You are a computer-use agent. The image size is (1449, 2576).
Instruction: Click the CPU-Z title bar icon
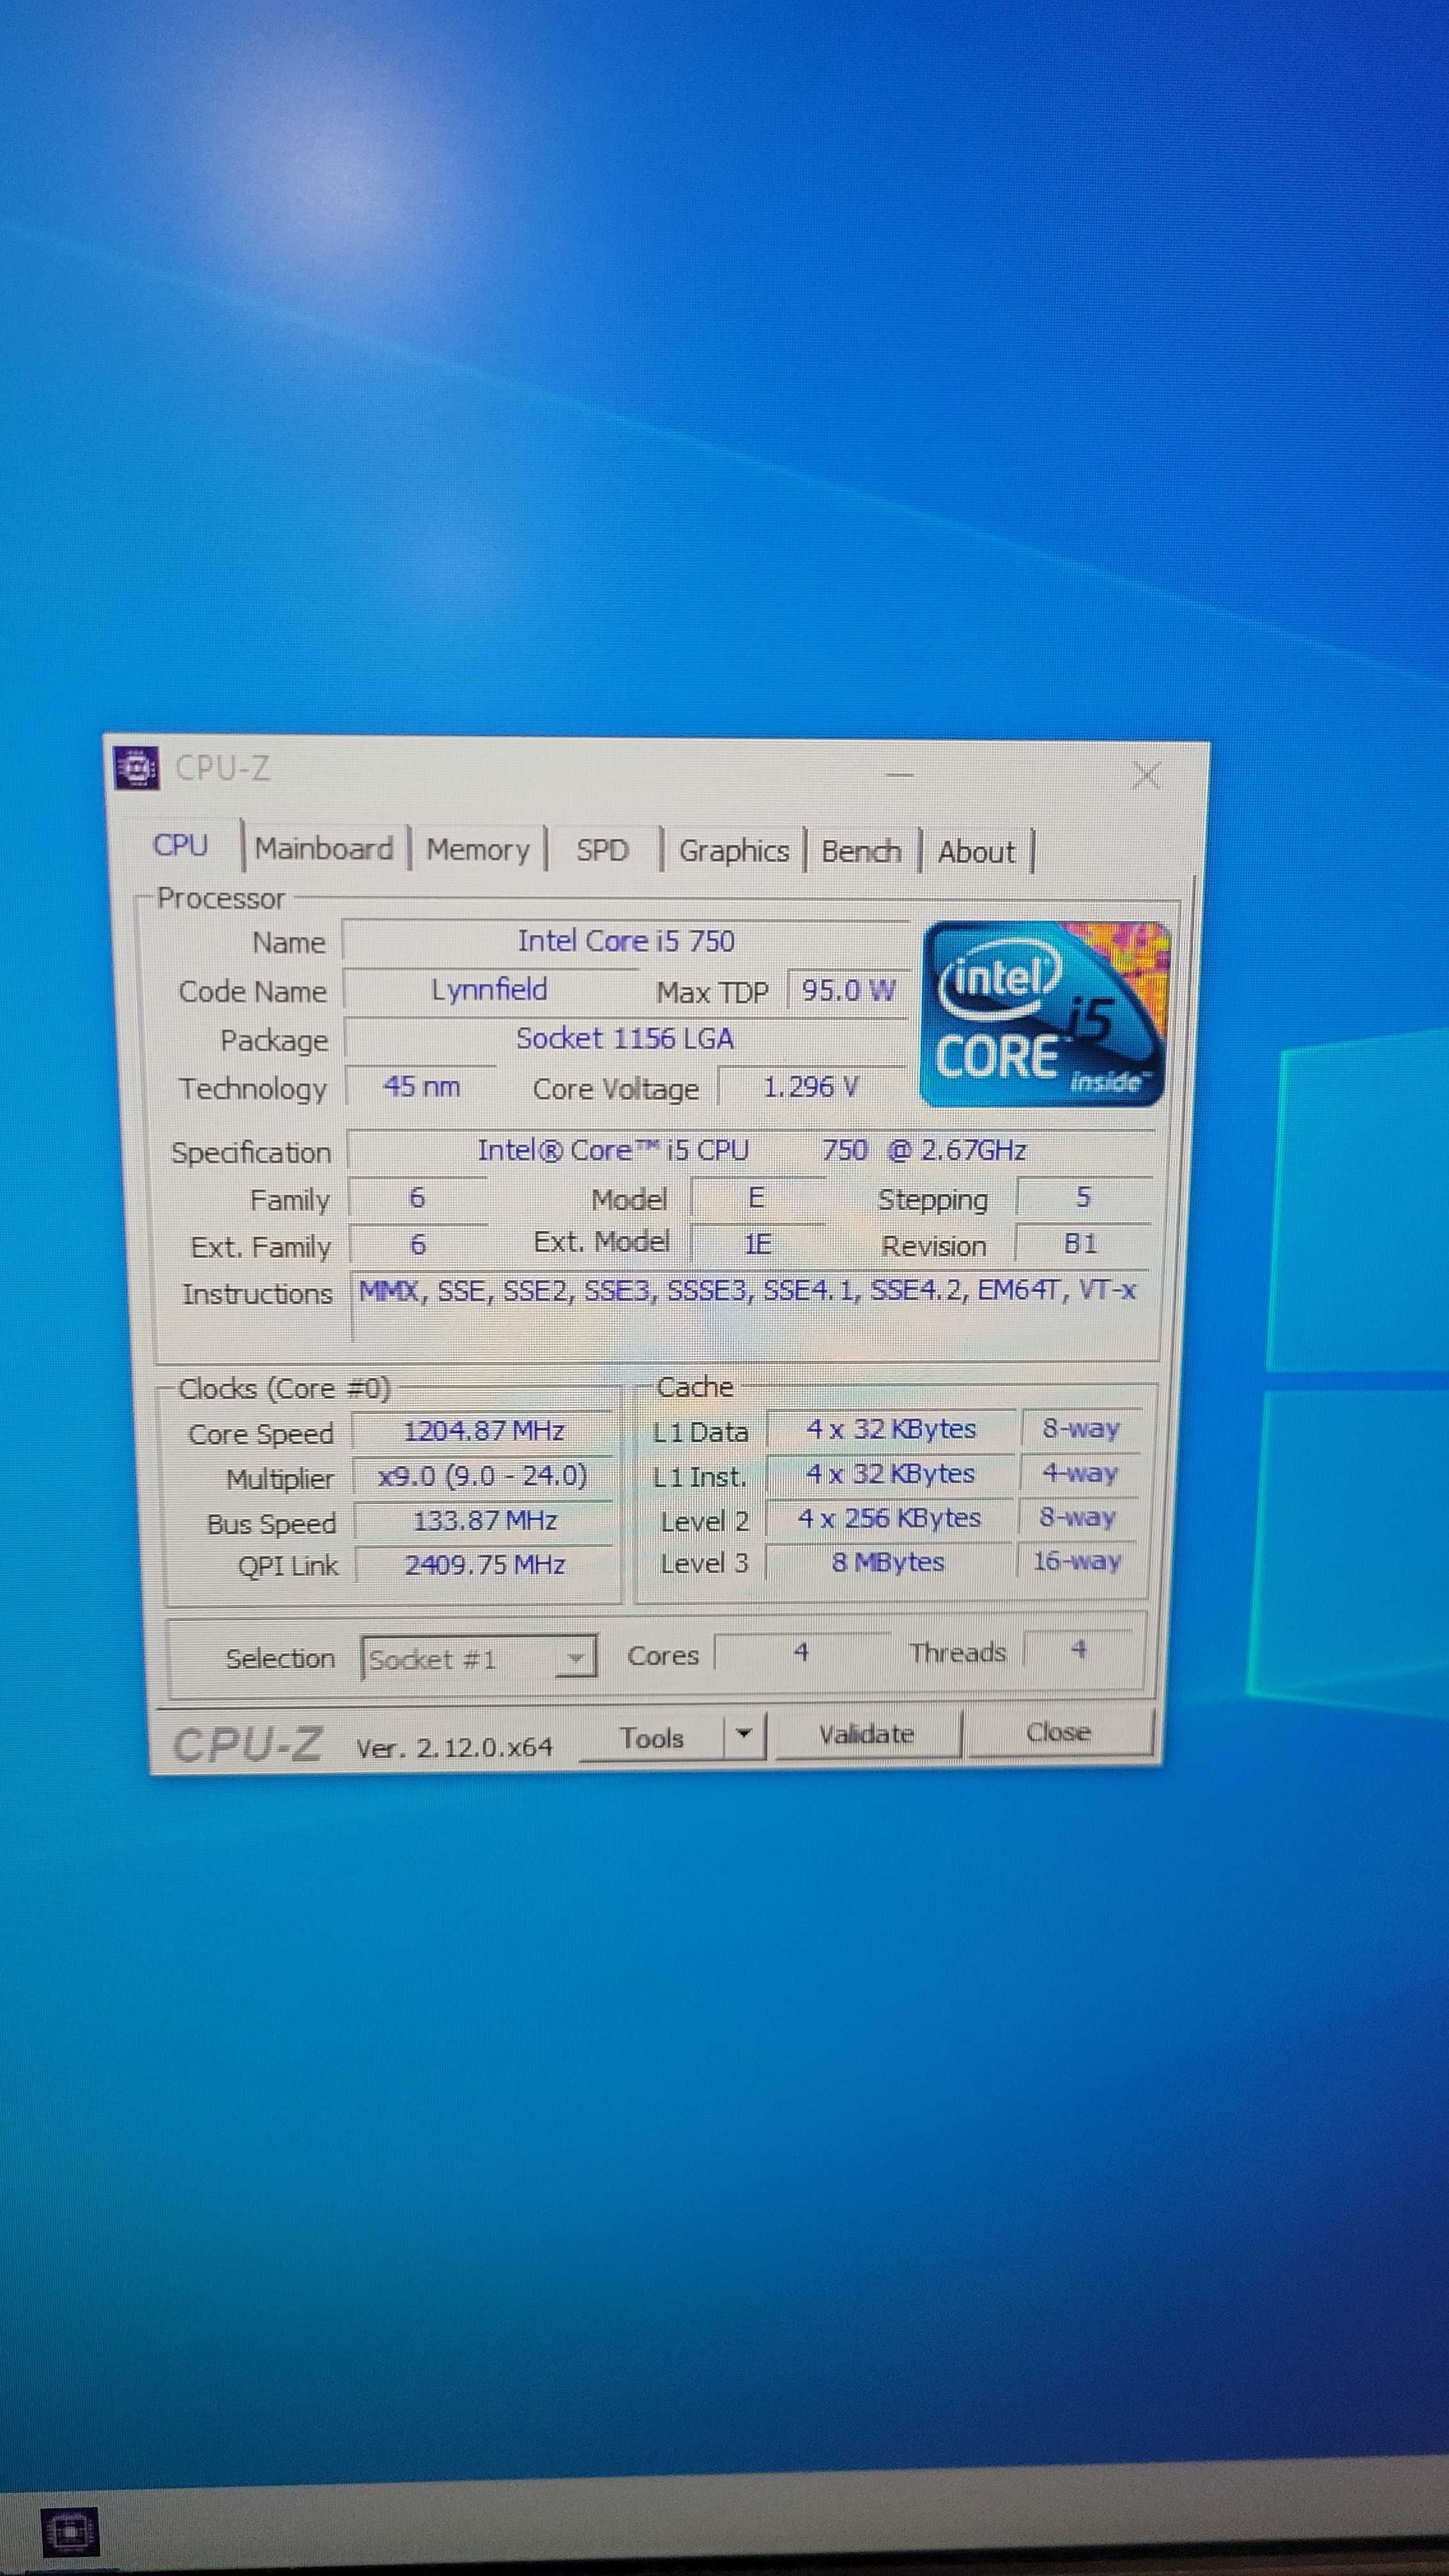[136, 768]
